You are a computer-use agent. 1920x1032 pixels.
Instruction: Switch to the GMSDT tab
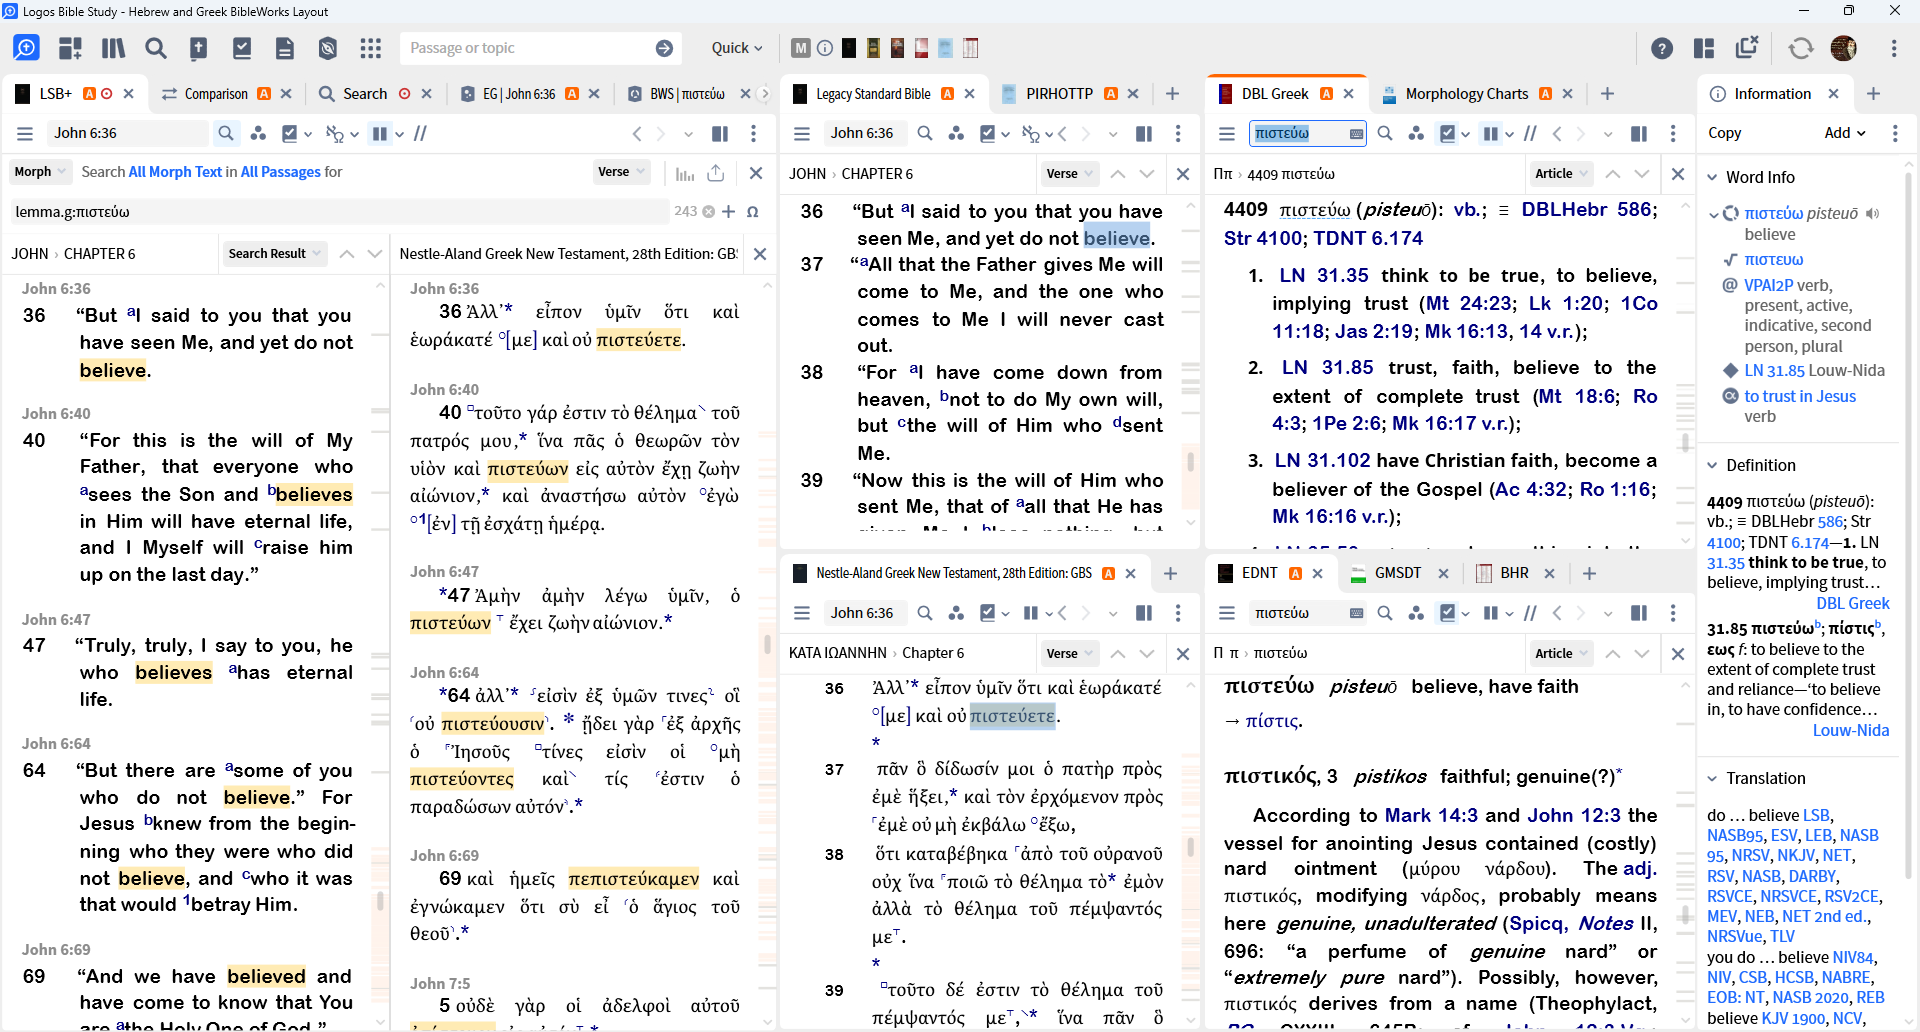point(1397,573)
